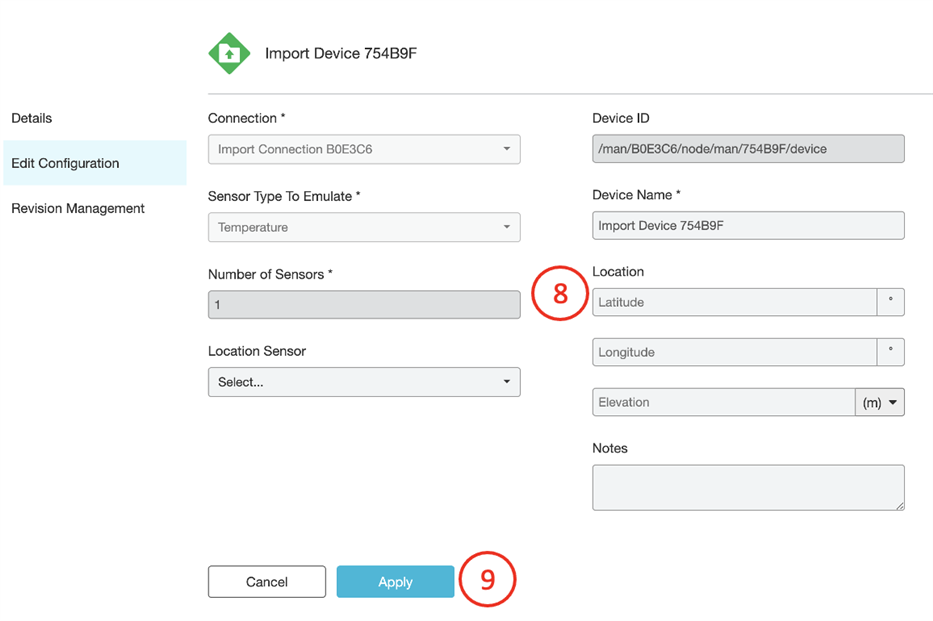Open the Connection dropdown
The height and width of the screenshot is (621, 933).
coord(364,149)
